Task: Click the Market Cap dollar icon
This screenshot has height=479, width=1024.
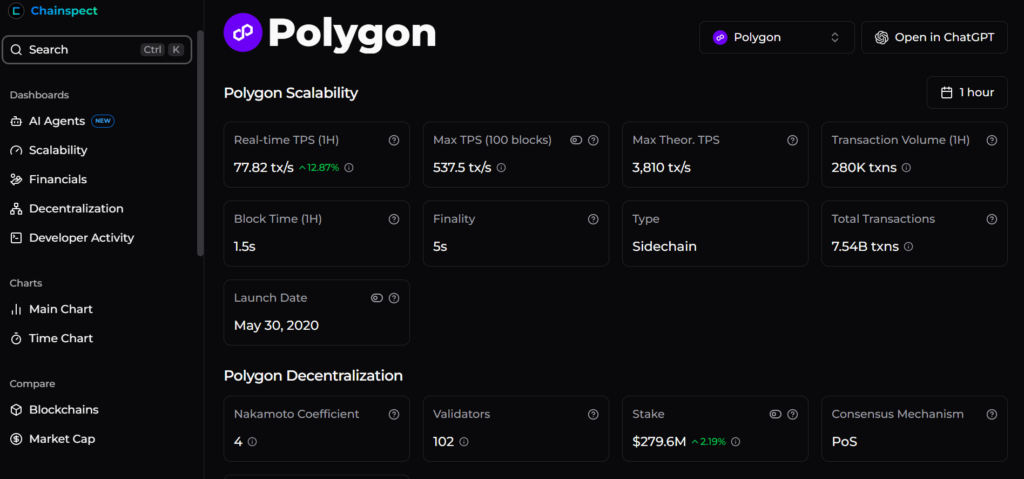Action: coord(16,439)
